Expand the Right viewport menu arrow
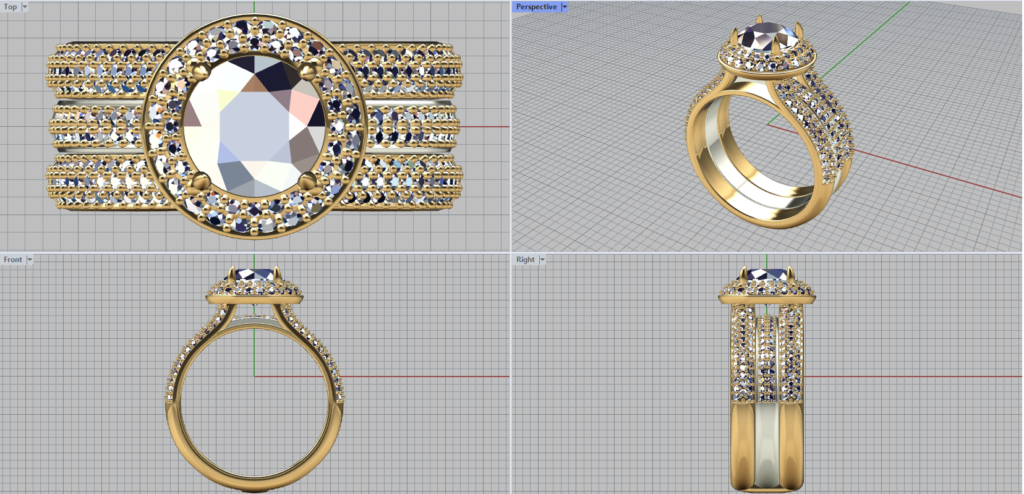Screen dimensions: 1024x494 (x=542, y=259)
